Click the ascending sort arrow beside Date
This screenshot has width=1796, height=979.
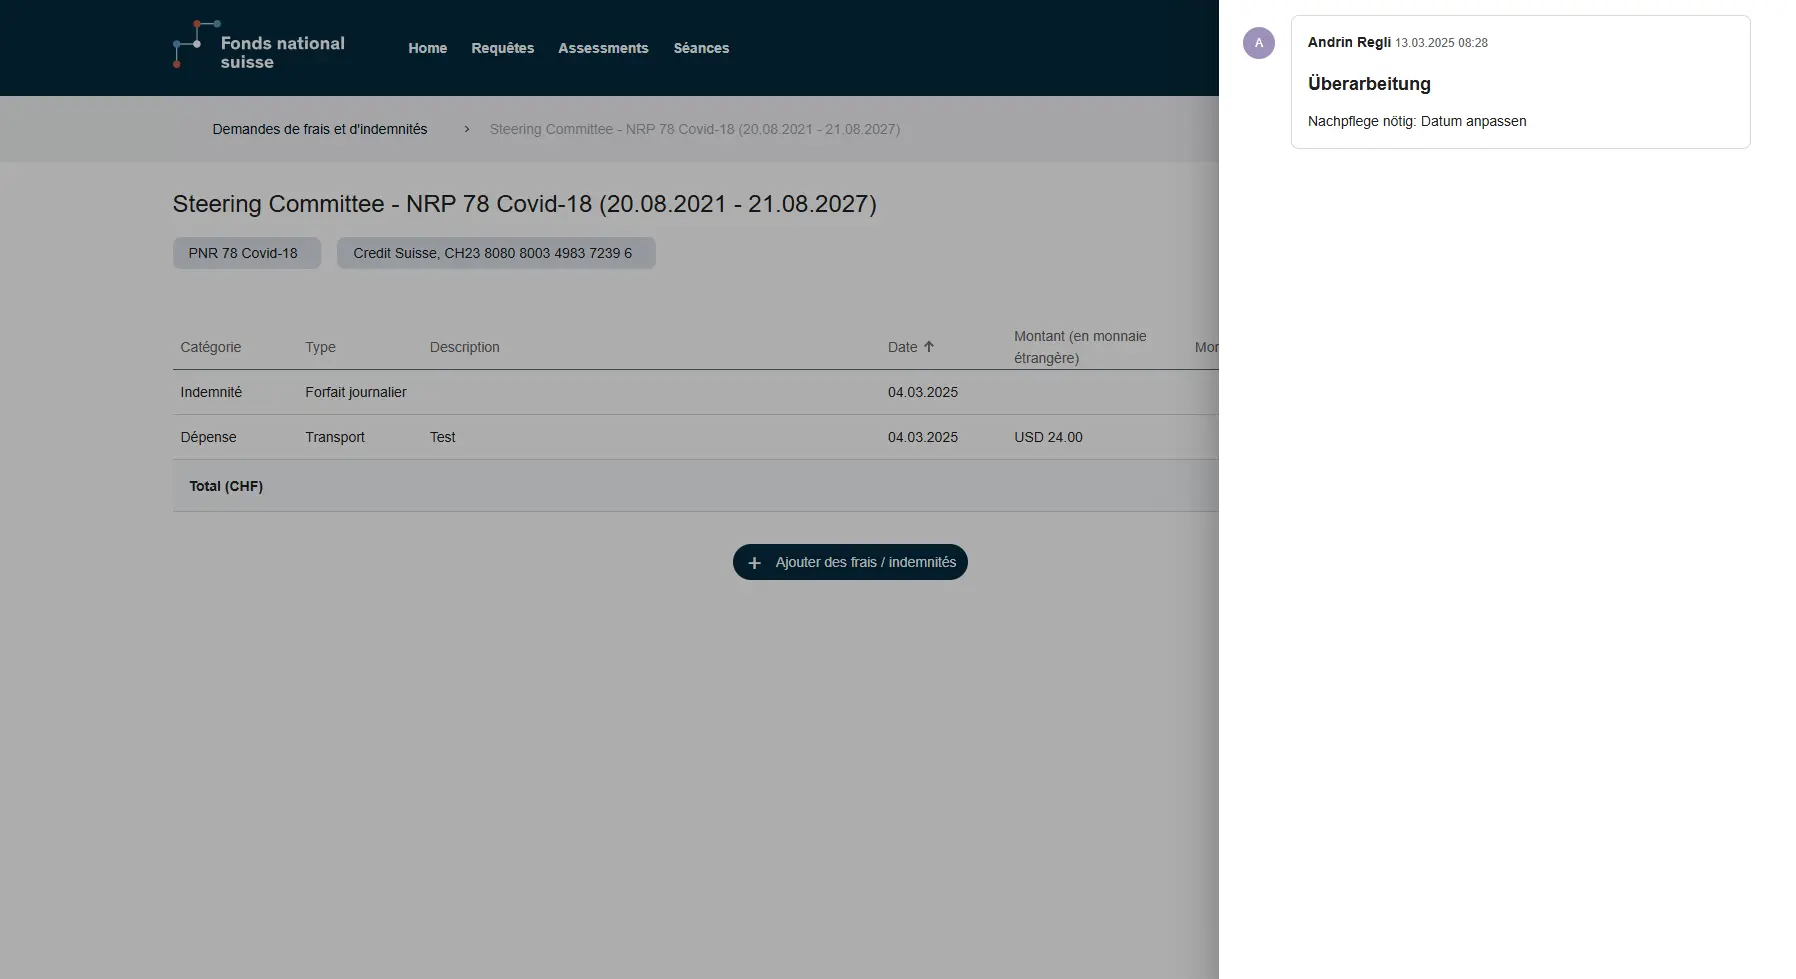[929, 347]
